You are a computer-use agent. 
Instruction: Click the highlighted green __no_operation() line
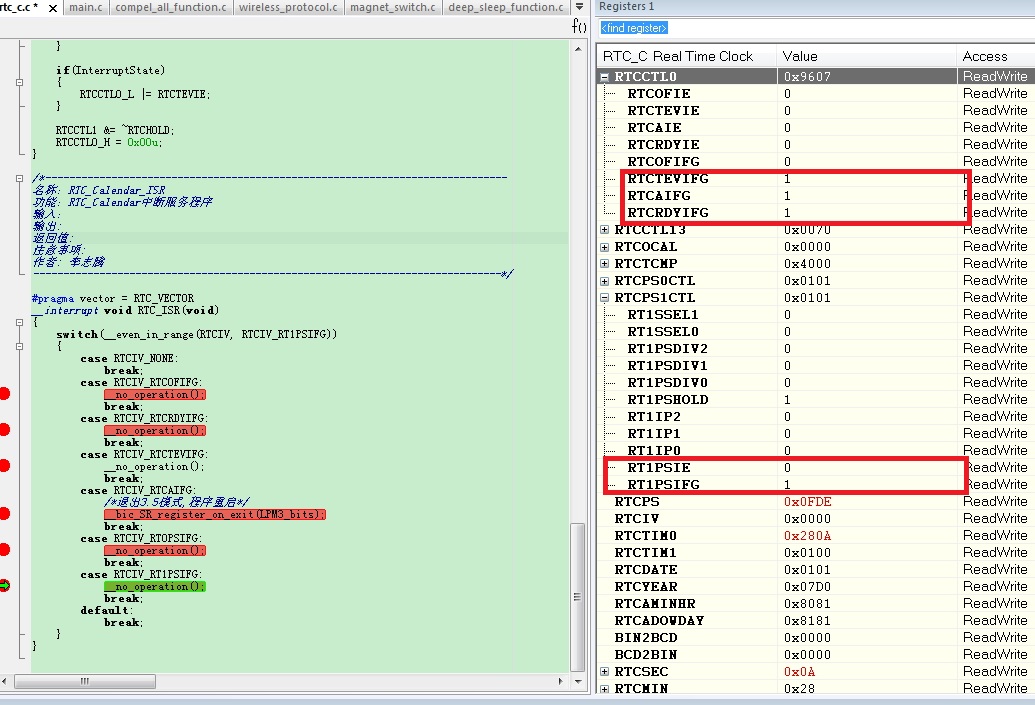coord(155,586)
